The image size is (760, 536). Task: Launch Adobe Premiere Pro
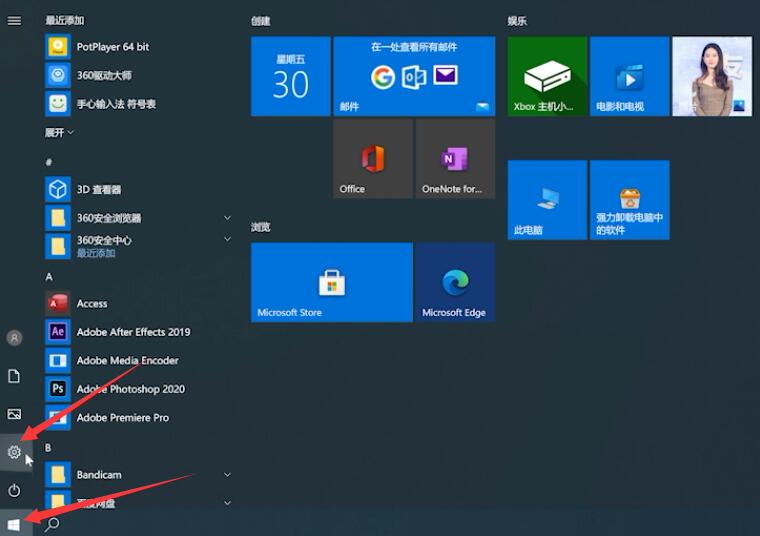[x=138, y=417]
